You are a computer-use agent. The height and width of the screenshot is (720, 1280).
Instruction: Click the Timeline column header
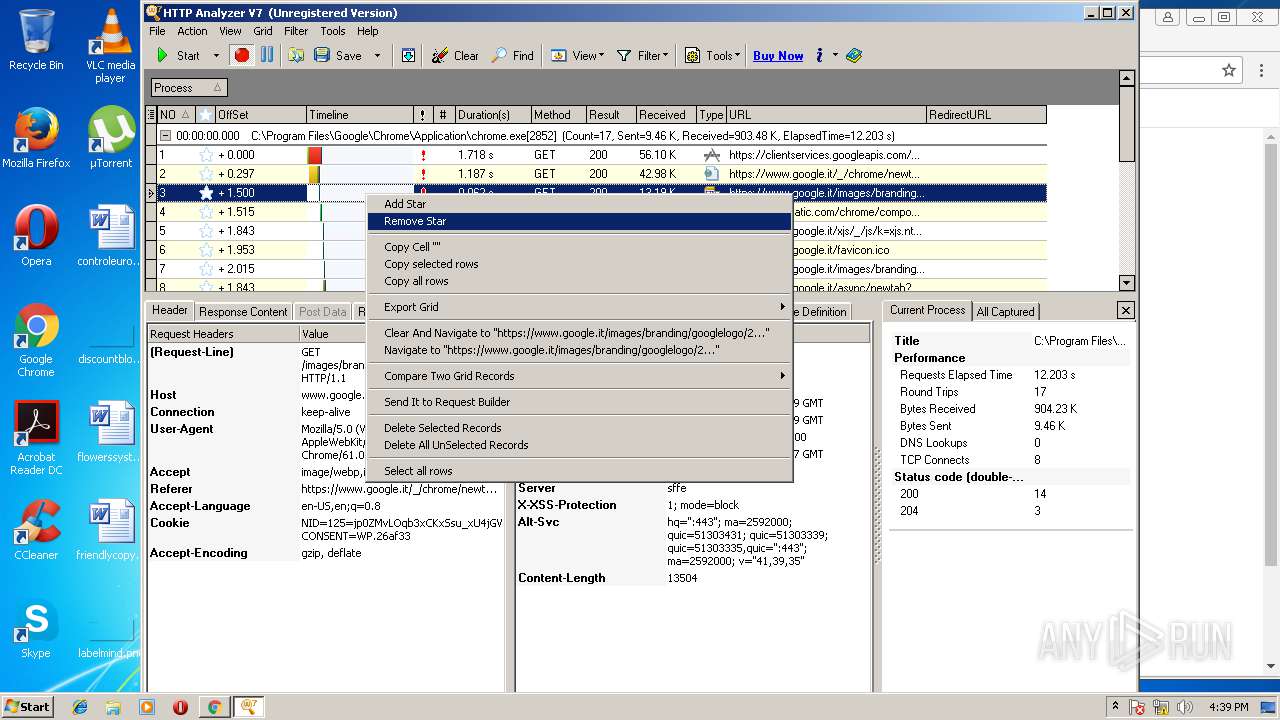(359, 115)
